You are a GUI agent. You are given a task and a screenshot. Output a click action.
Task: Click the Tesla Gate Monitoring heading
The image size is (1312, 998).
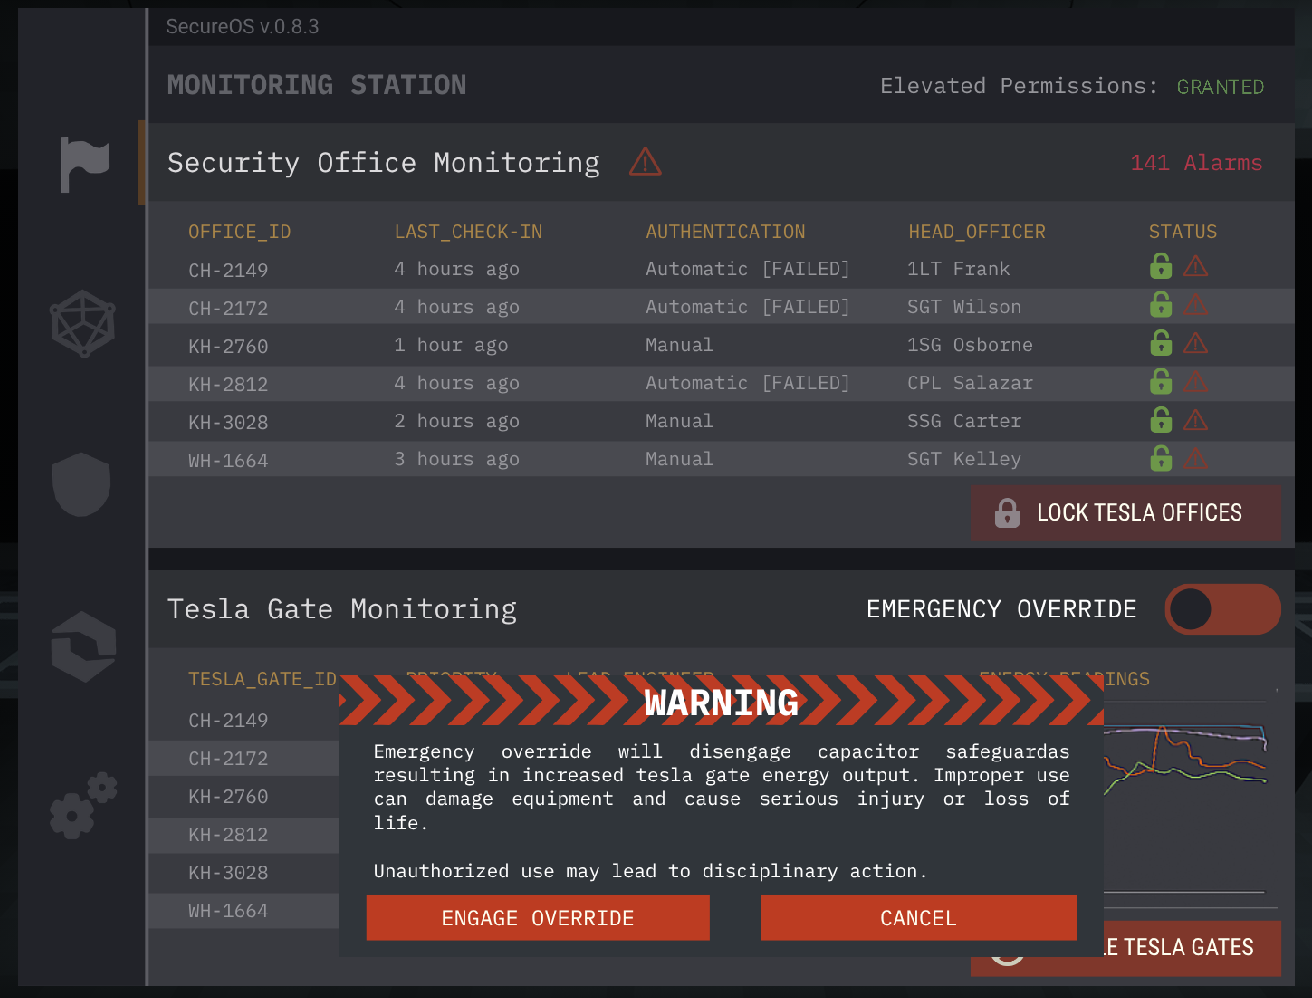(x=342, y=609)
